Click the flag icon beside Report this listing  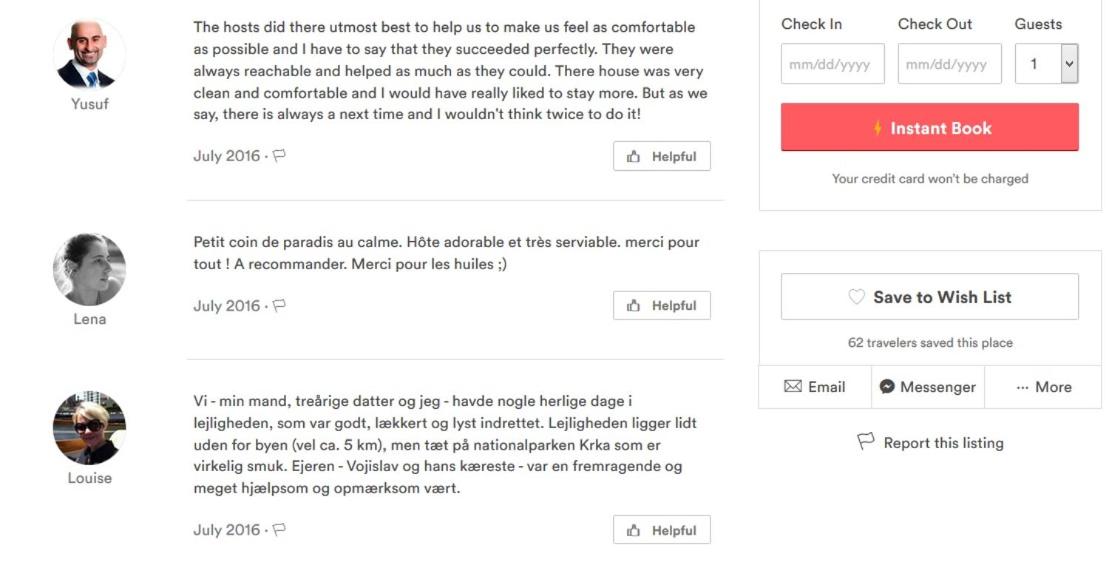[x=866, y=442]
